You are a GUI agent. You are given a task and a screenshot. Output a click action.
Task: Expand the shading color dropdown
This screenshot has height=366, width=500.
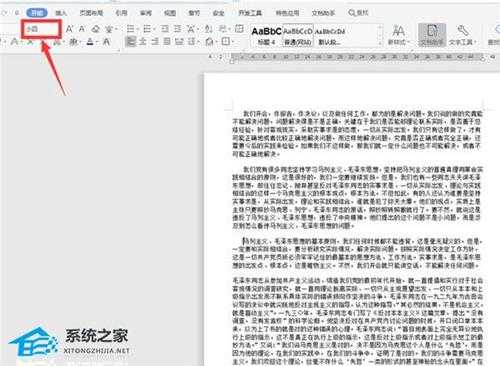tap(216, 42)
